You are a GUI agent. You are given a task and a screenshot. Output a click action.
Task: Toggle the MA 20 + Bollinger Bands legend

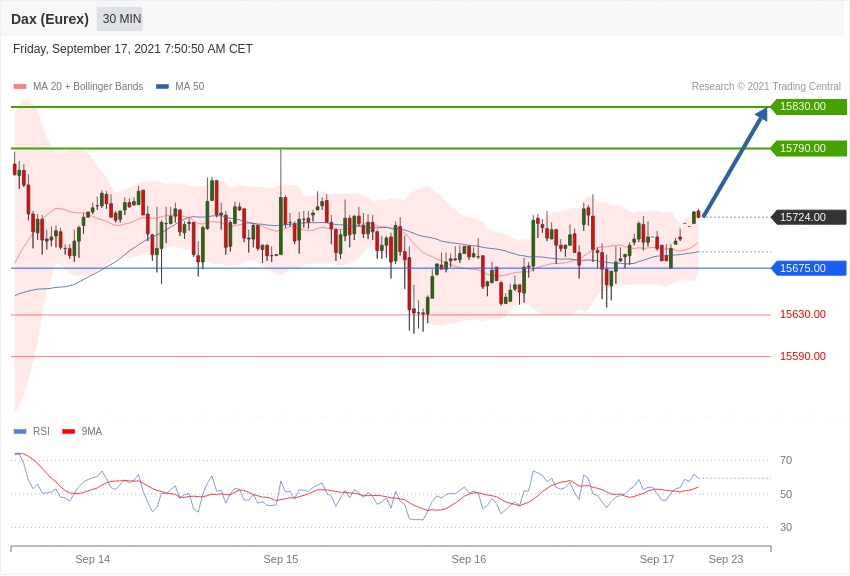tap(79, 86)
